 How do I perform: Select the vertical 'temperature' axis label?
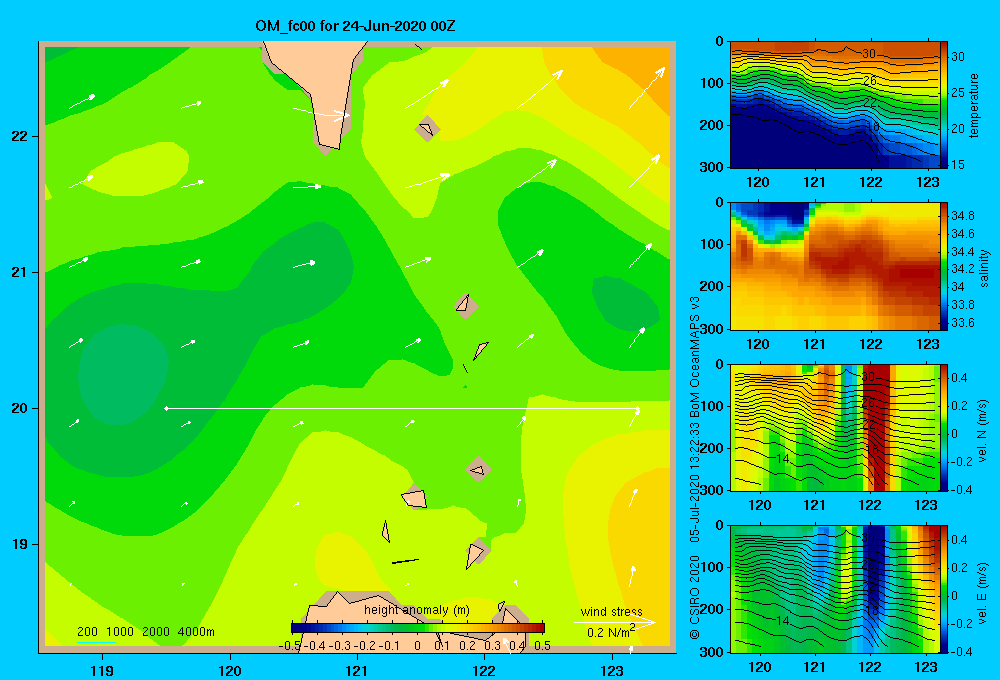(x=974, y=105)
